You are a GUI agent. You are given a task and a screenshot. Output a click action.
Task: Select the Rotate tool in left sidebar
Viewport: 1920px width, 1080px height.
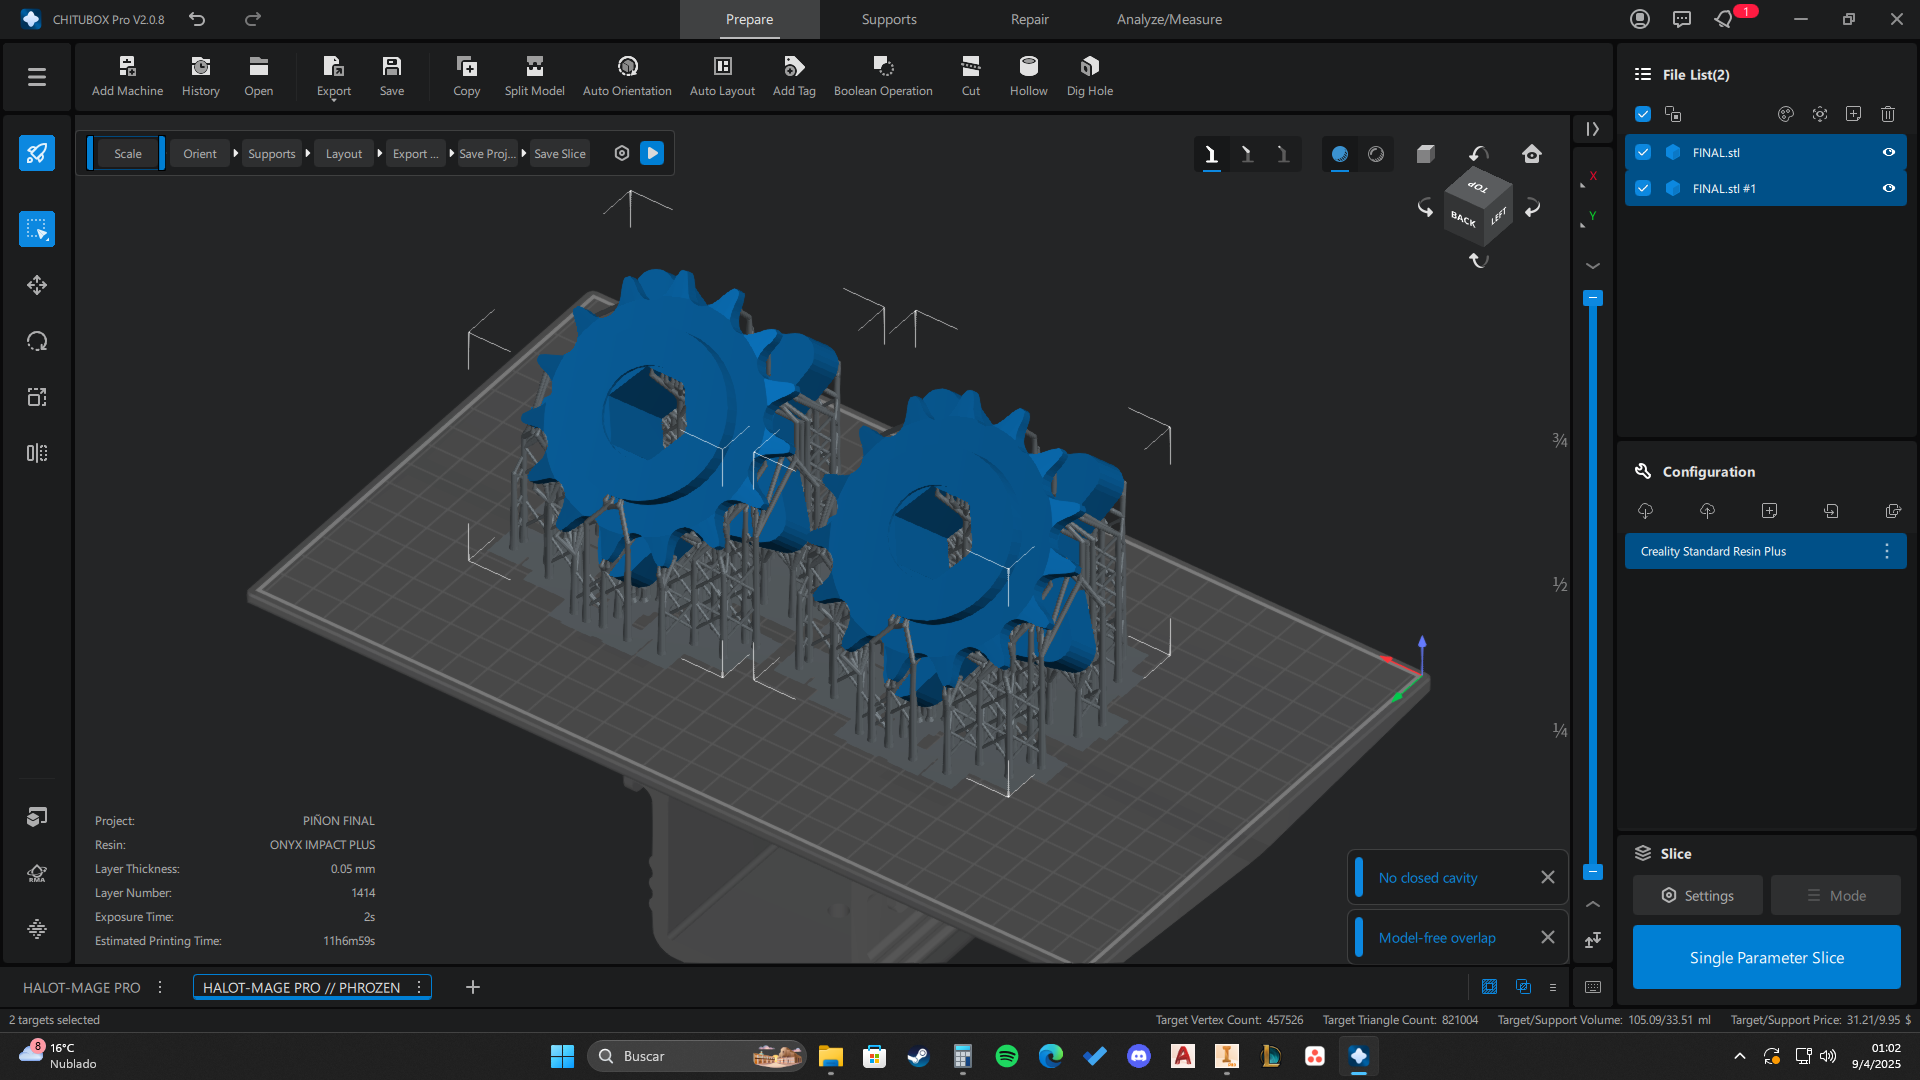[x=37, y=341]
